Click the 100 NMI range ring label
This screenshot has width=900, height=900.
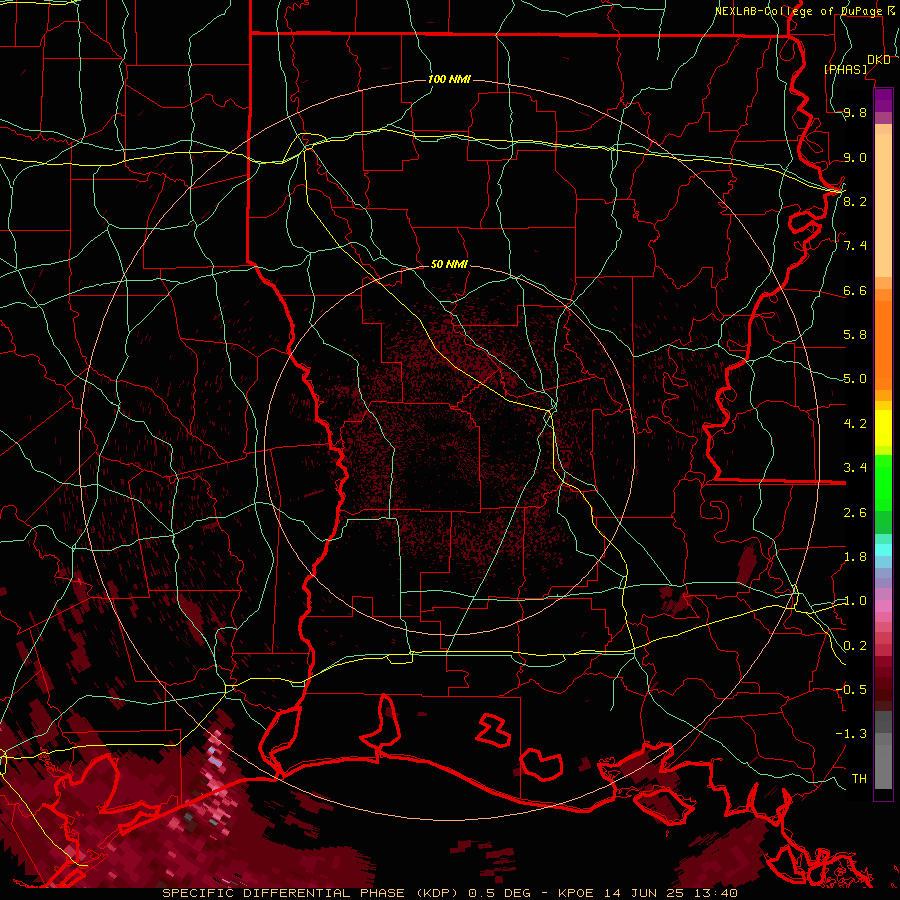(449, 79)
